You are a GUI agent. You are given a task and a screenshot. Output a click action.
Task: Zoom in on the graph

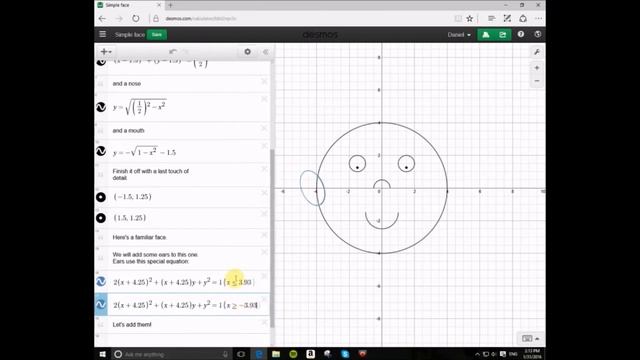tap(537, 68)
